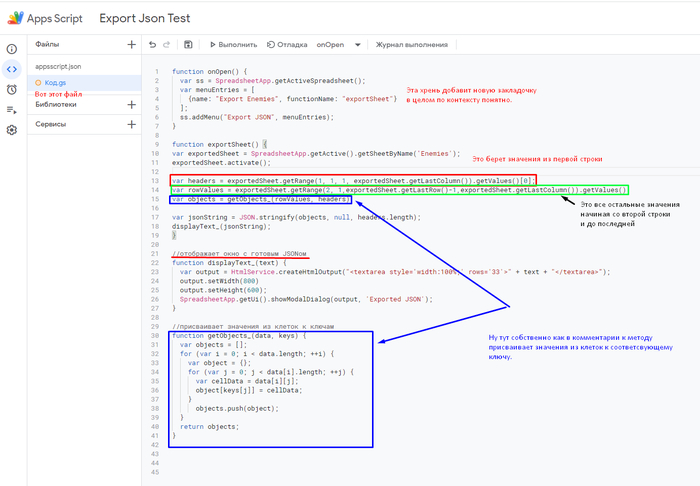This screenshot has height=486, width=700.
Task: Open the Executions list icon in sidebar
Action: [11, 109]
